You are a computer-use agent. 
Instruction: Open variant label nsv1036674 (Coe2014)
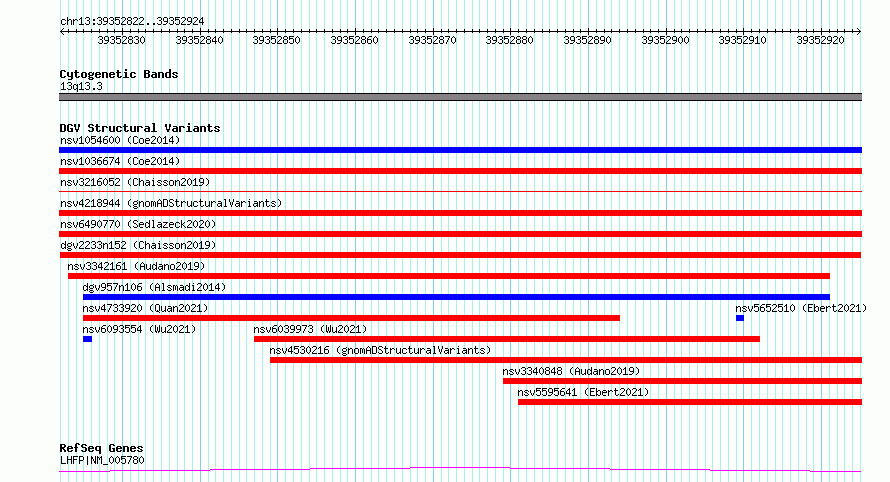tap(120, 161)
